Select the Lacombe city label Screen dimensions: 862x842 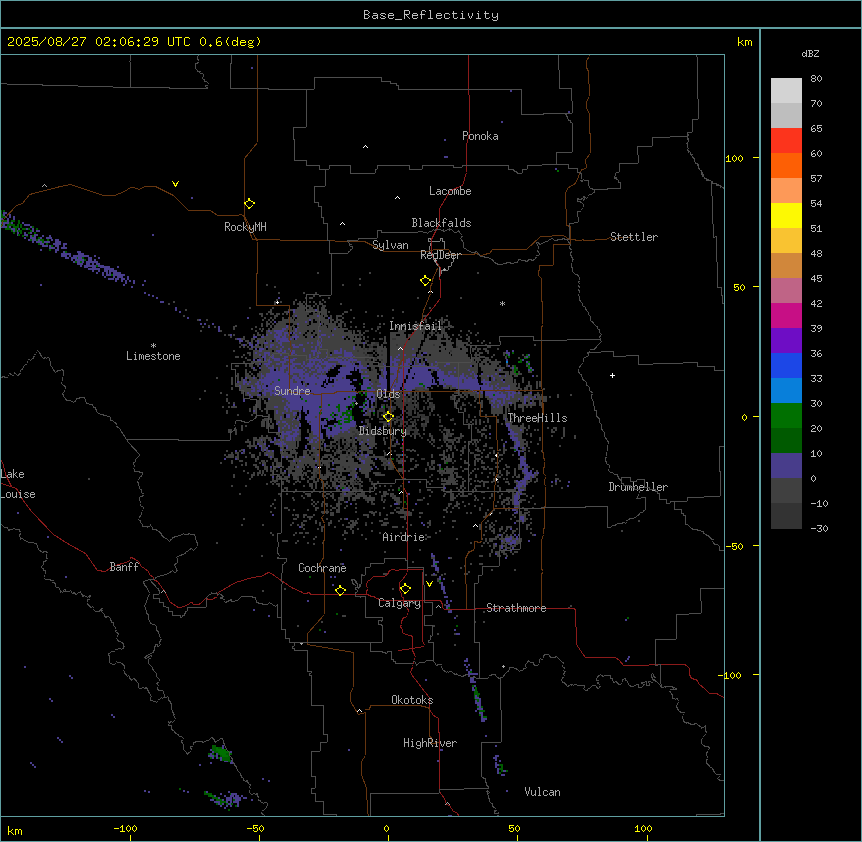click(x=450, y=191)
